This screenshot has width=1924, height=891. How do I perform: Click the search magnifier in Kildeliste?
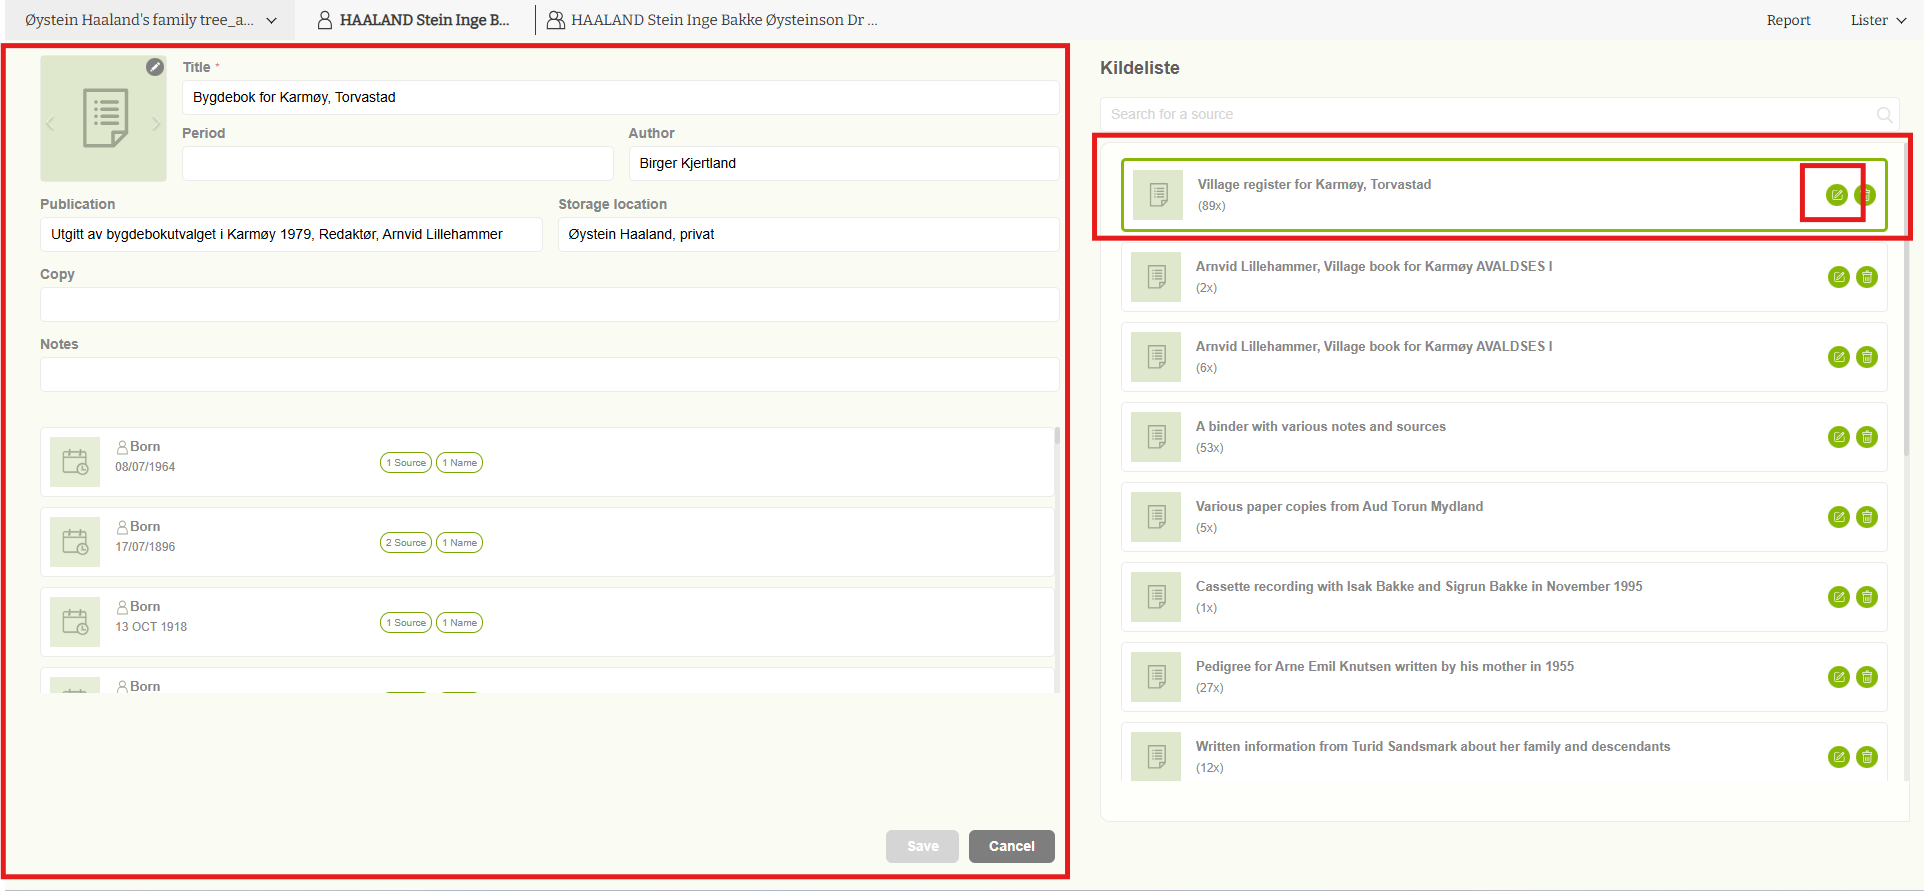[x=1884, y=115]
